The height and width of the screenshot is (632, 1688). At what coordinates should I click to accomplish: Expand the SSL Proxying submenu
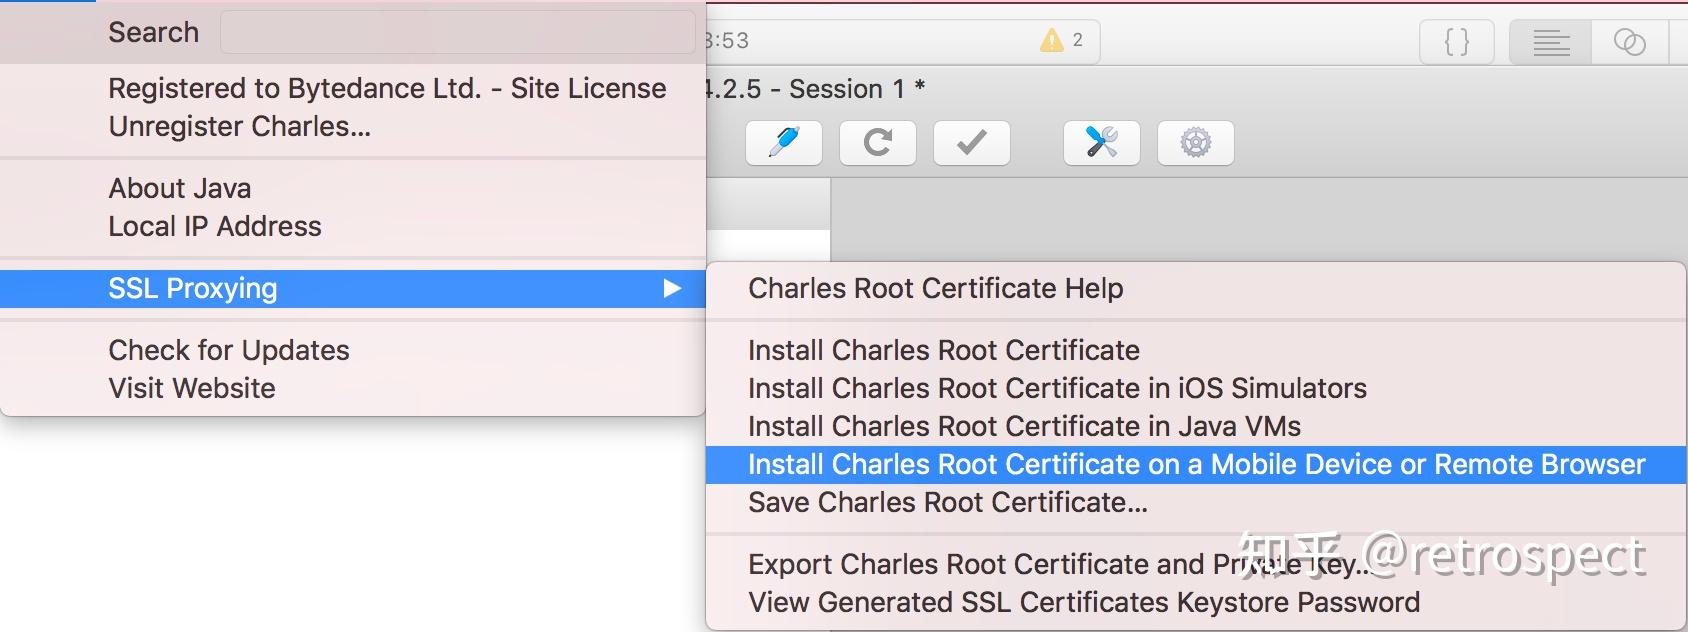(x=353, y=288)
